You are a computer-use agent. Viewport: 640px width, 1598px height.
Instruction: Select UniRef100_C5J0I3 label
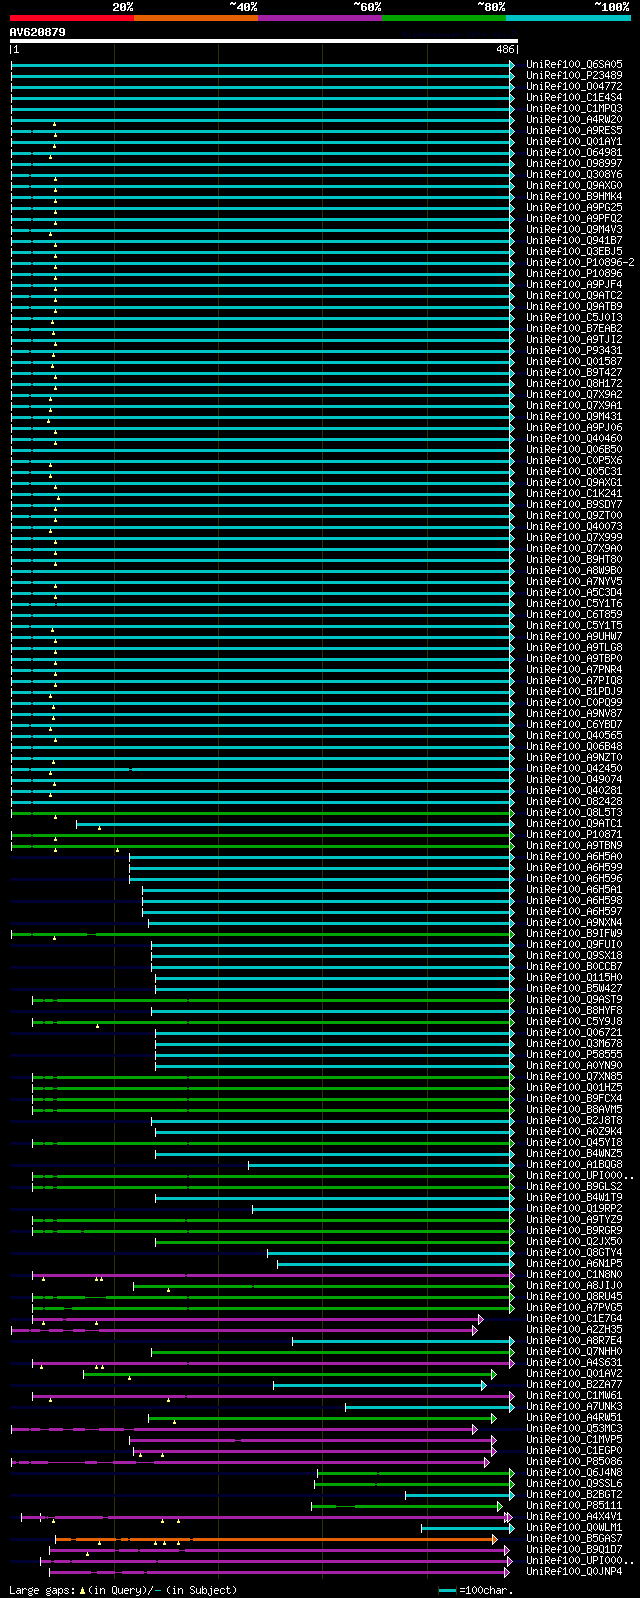pyautogui.click(x=574, y=317)
